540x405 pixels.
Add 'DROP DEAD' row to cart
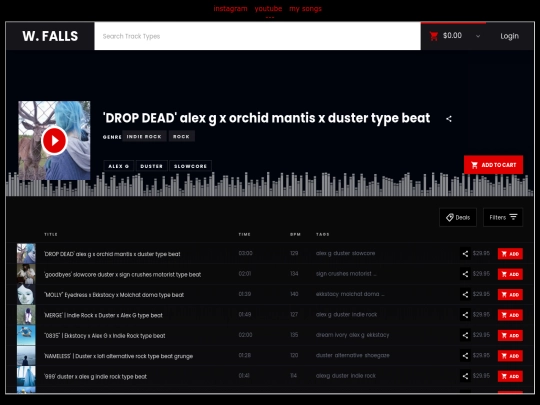510,254
